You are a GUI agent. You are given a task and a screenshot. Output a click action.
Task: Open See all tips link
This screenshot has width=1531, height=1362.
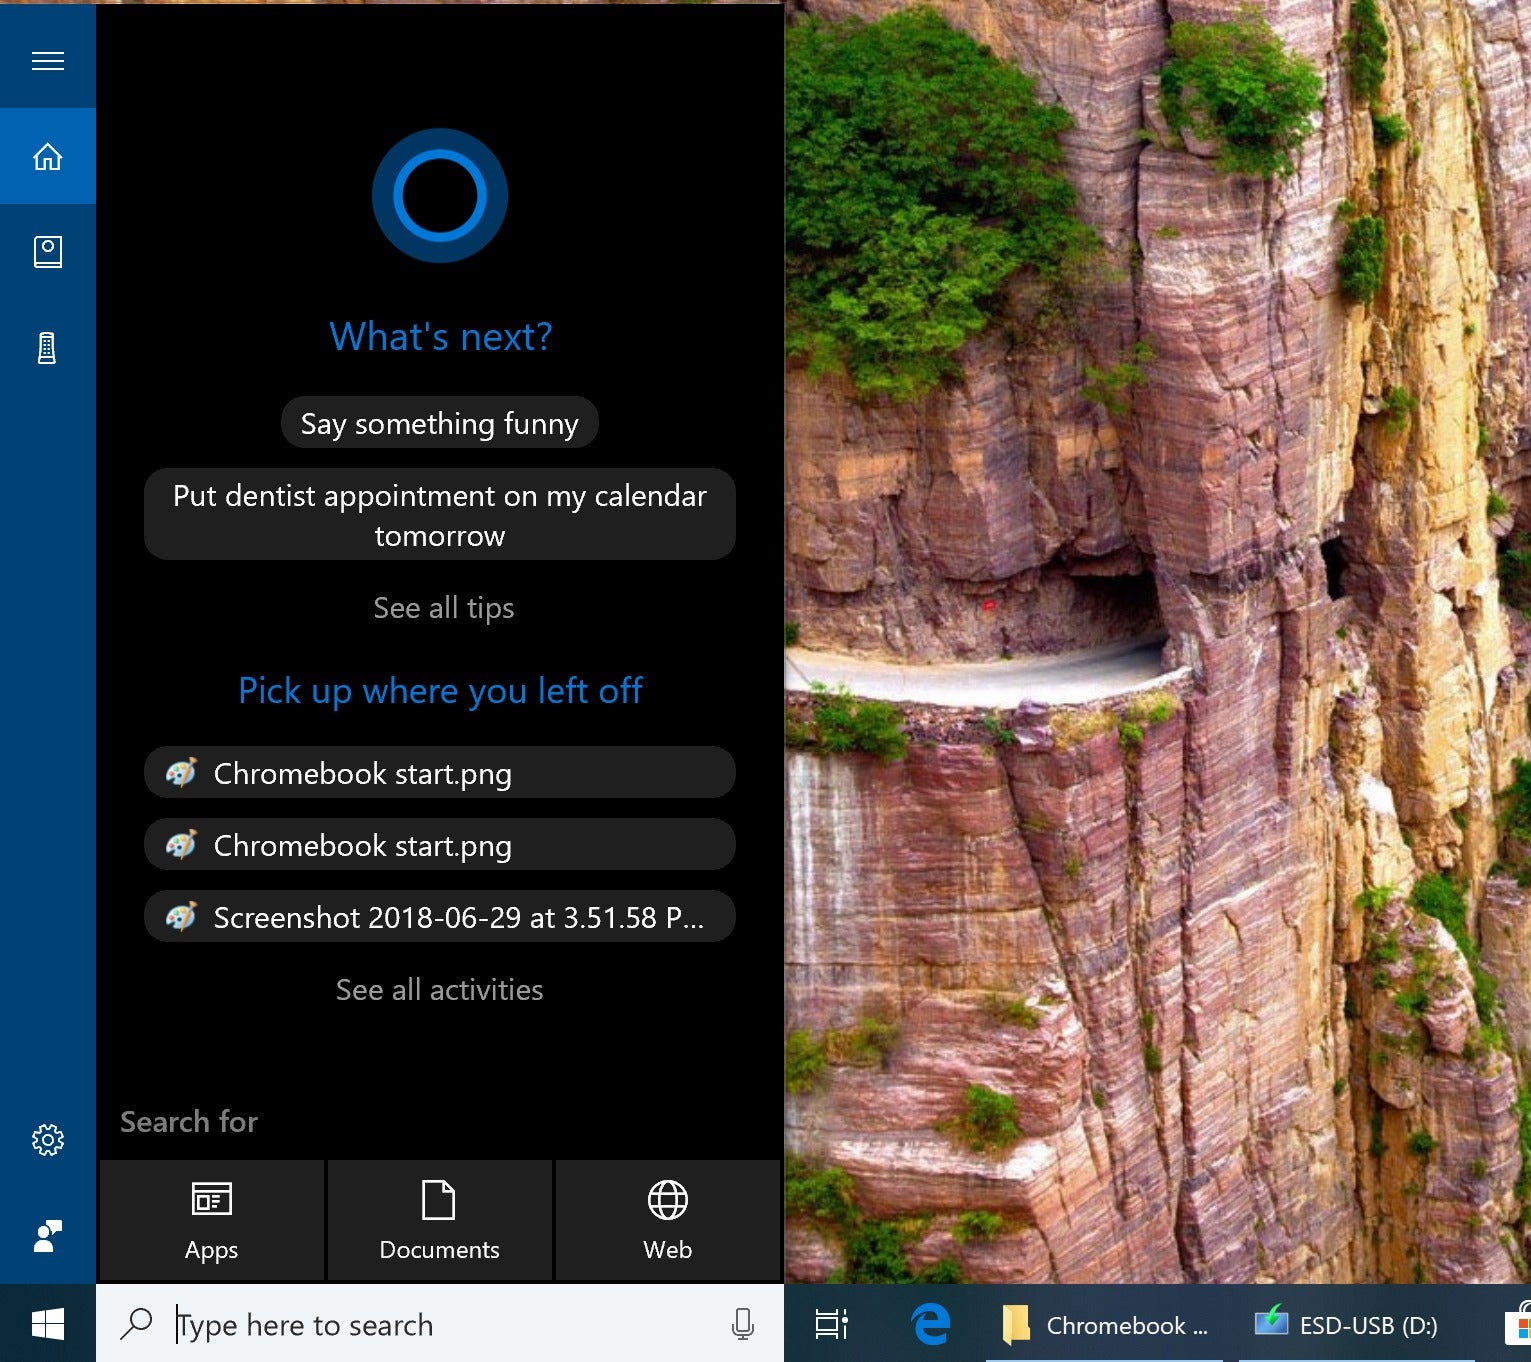click(x=444, y=608)
